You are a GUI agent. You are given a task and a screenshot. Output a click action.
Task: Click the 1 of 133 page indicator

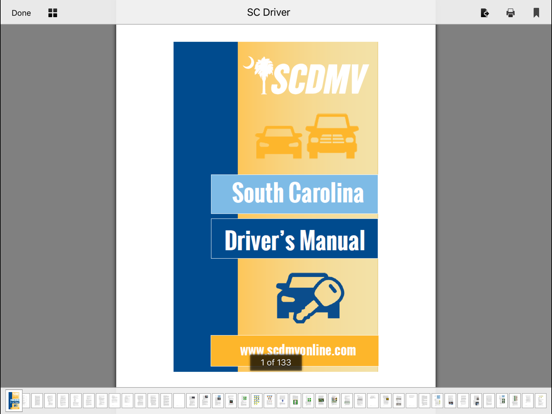click(x=276, y=363)
